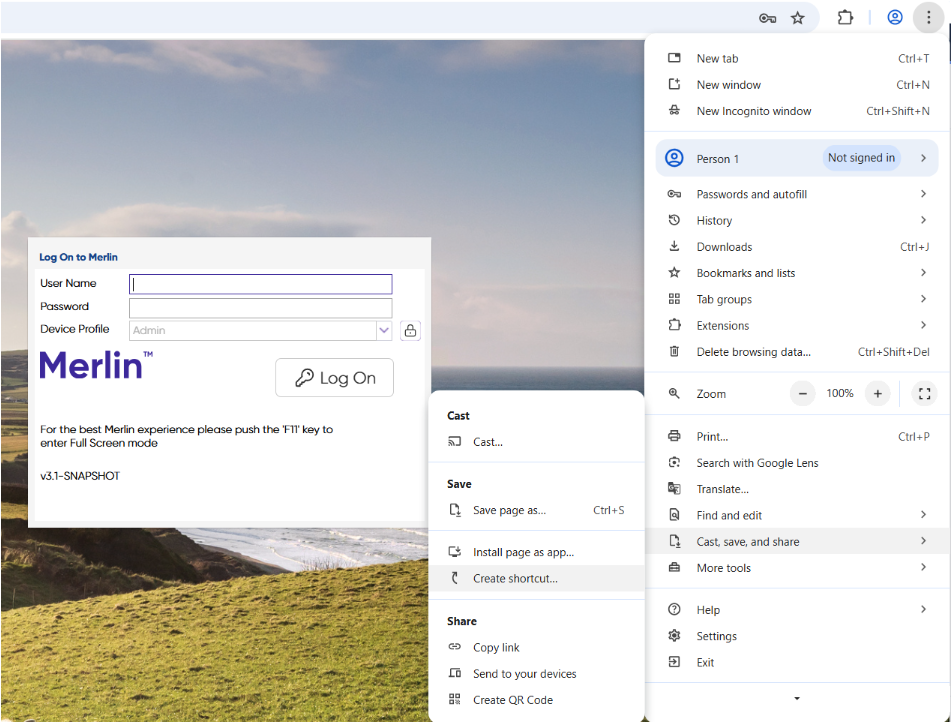Select Cast... in the submenu
The height and width of the screenshot is (723, 951).
pyautogui.click(x=536, y=442)
